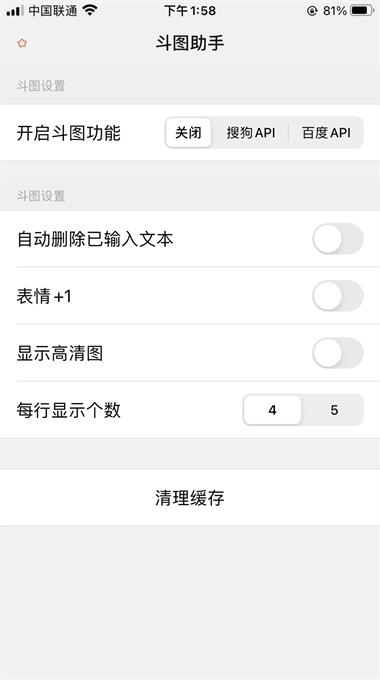The width and height of the screenshot is (380, 680).
Task: Tap the Wi-Fi icon in status bar
Action: (x=90, y=10)
